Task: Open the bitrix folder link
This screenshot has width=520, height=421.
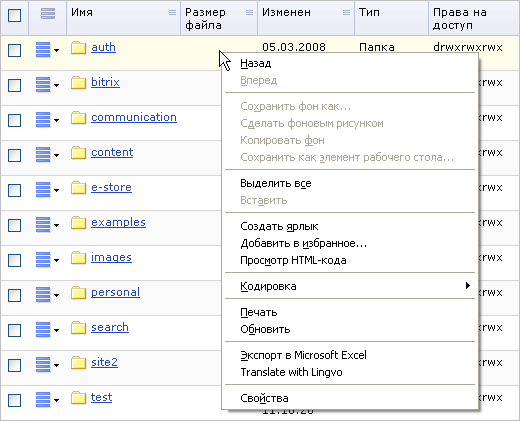Action: [105, 82]
